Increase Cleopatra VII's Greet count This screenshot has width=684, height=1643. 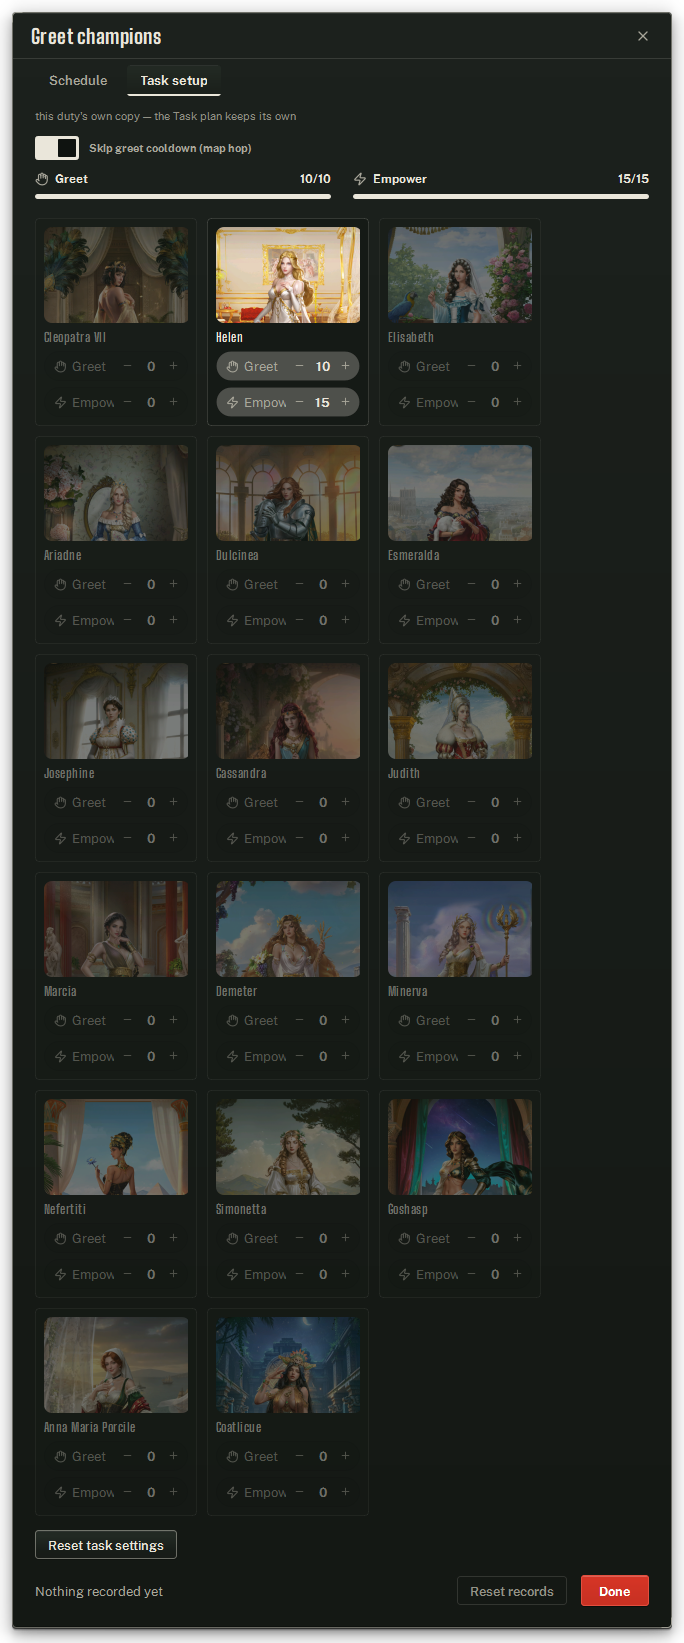point(173,366)
